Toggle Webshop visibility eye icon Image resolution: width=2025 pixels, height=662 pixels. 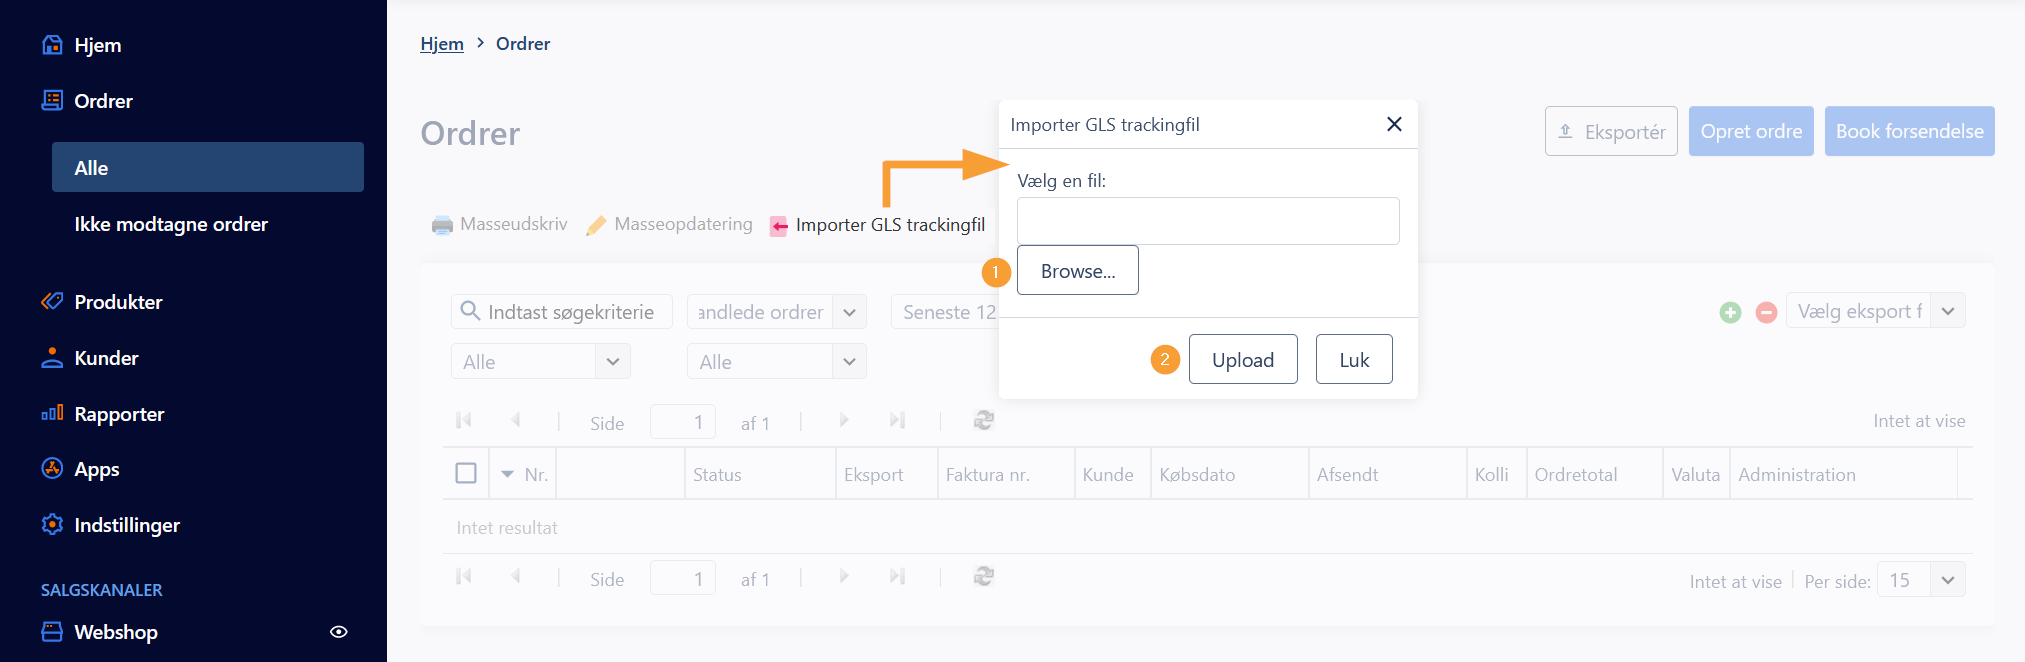click(x=339, y=632)
